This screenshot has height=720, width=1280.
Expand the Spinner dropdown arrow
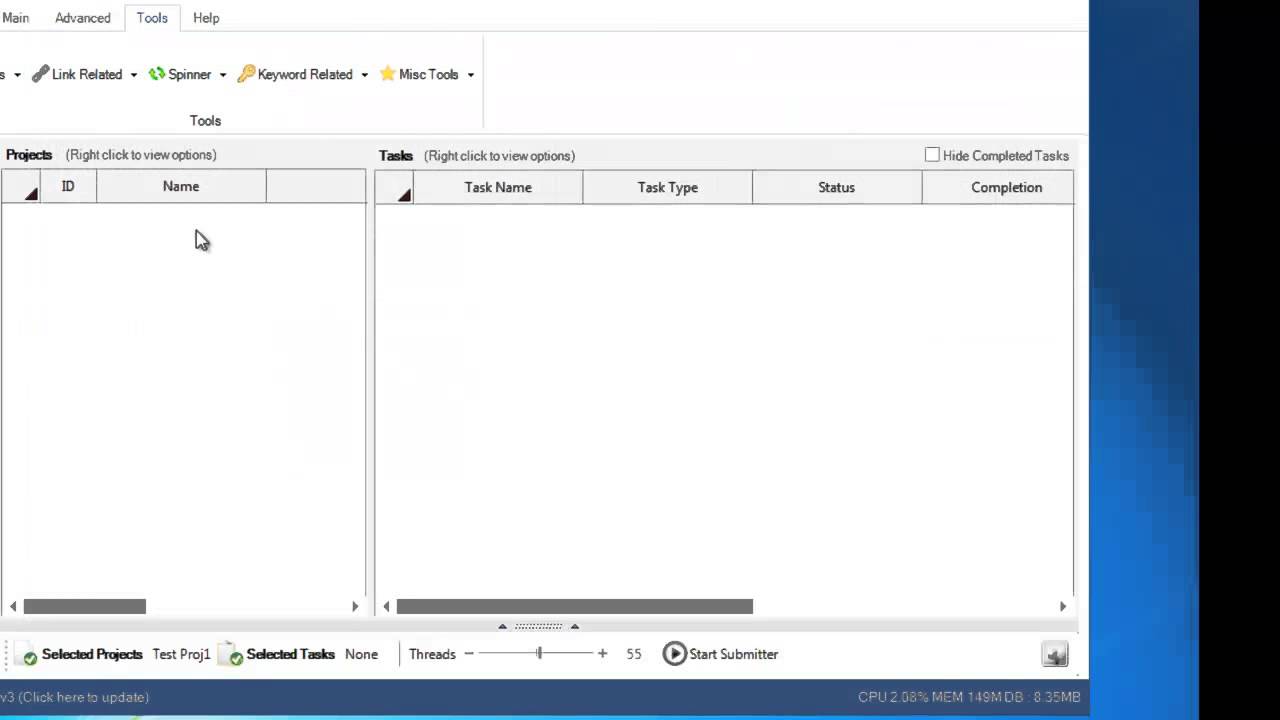pyautogui.click(x=222, y=75)
